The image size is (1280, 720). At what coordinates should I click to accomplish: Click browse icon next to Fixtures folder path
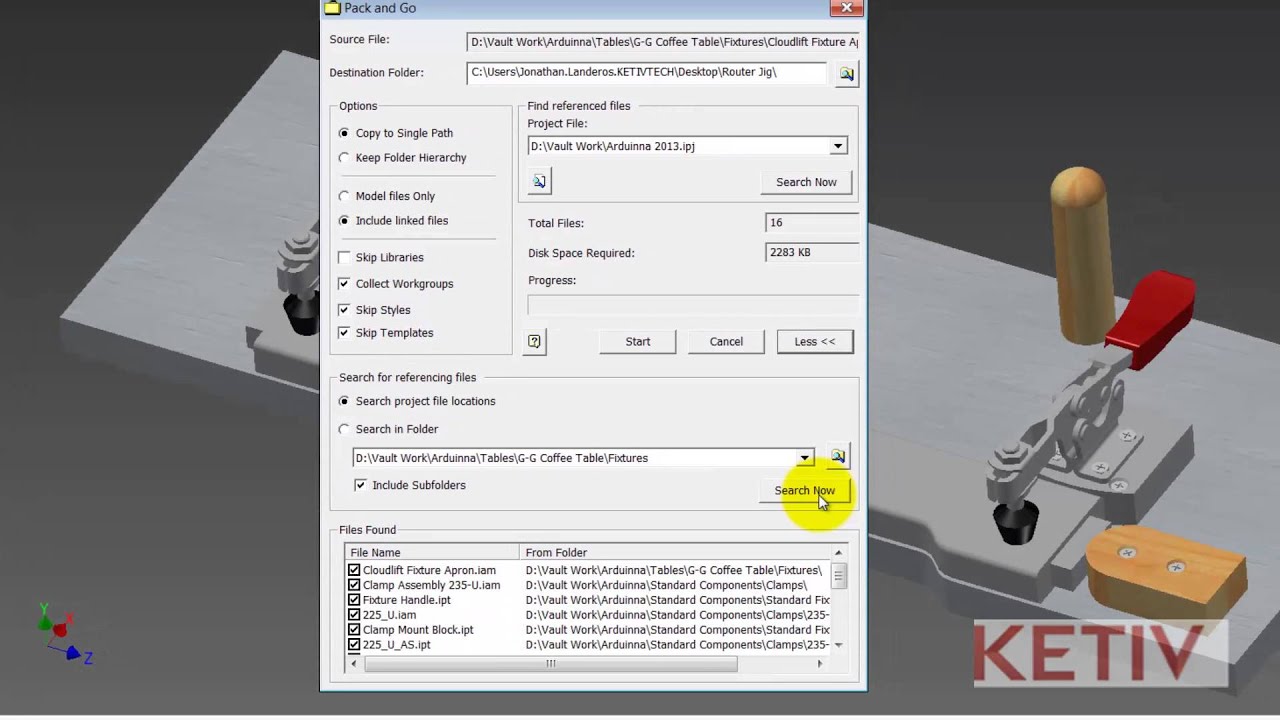[838, 457]
